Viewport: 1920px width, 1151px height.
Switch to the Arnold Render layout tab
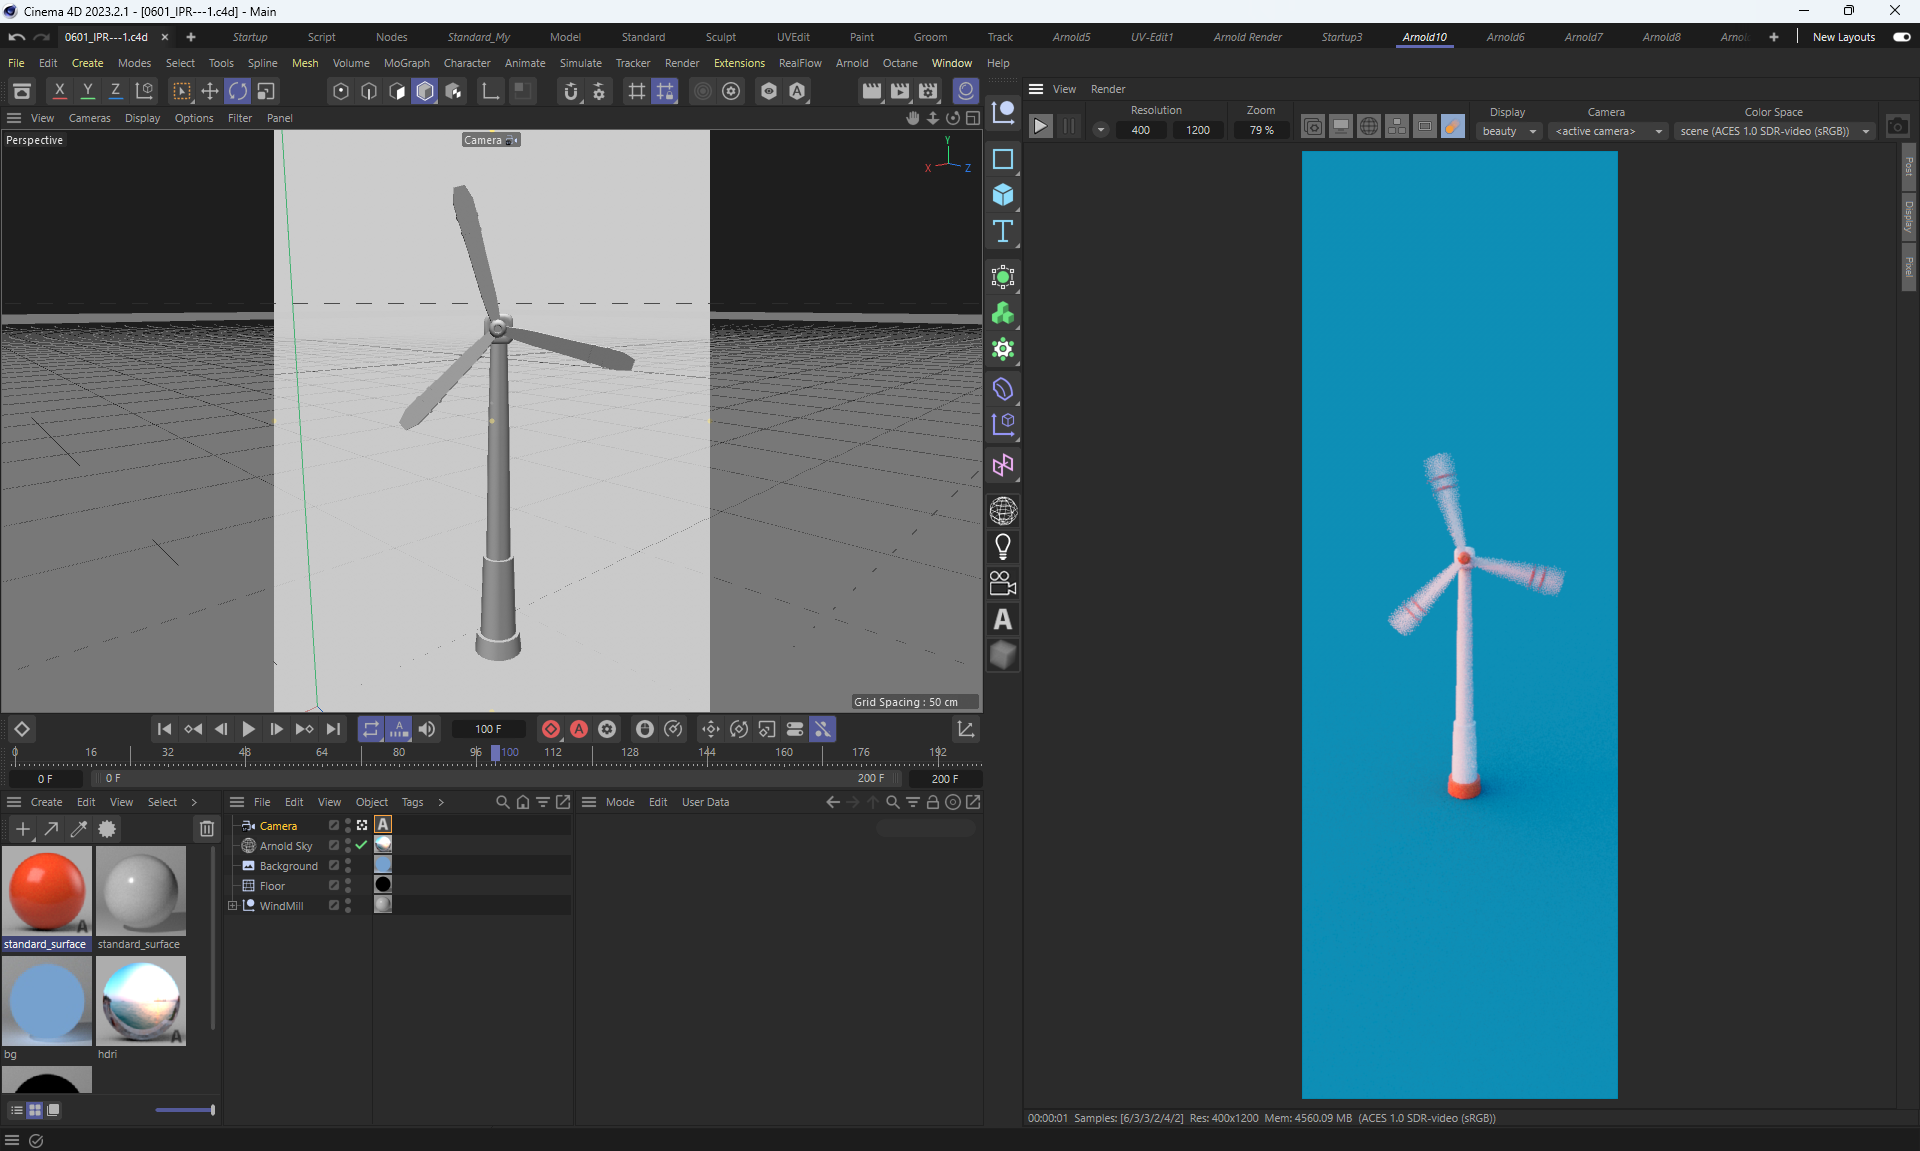click(1247, 37)
